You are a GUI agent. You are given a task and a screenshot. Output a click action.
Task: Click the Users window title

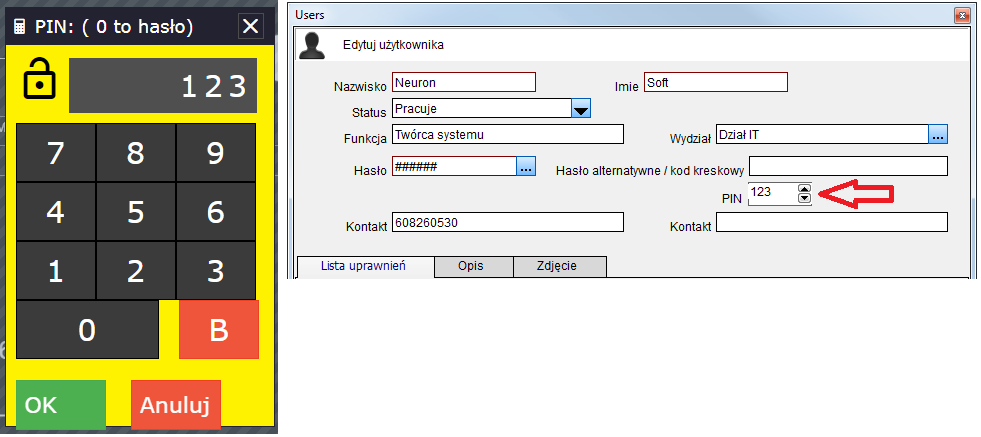tap(310, 14)
